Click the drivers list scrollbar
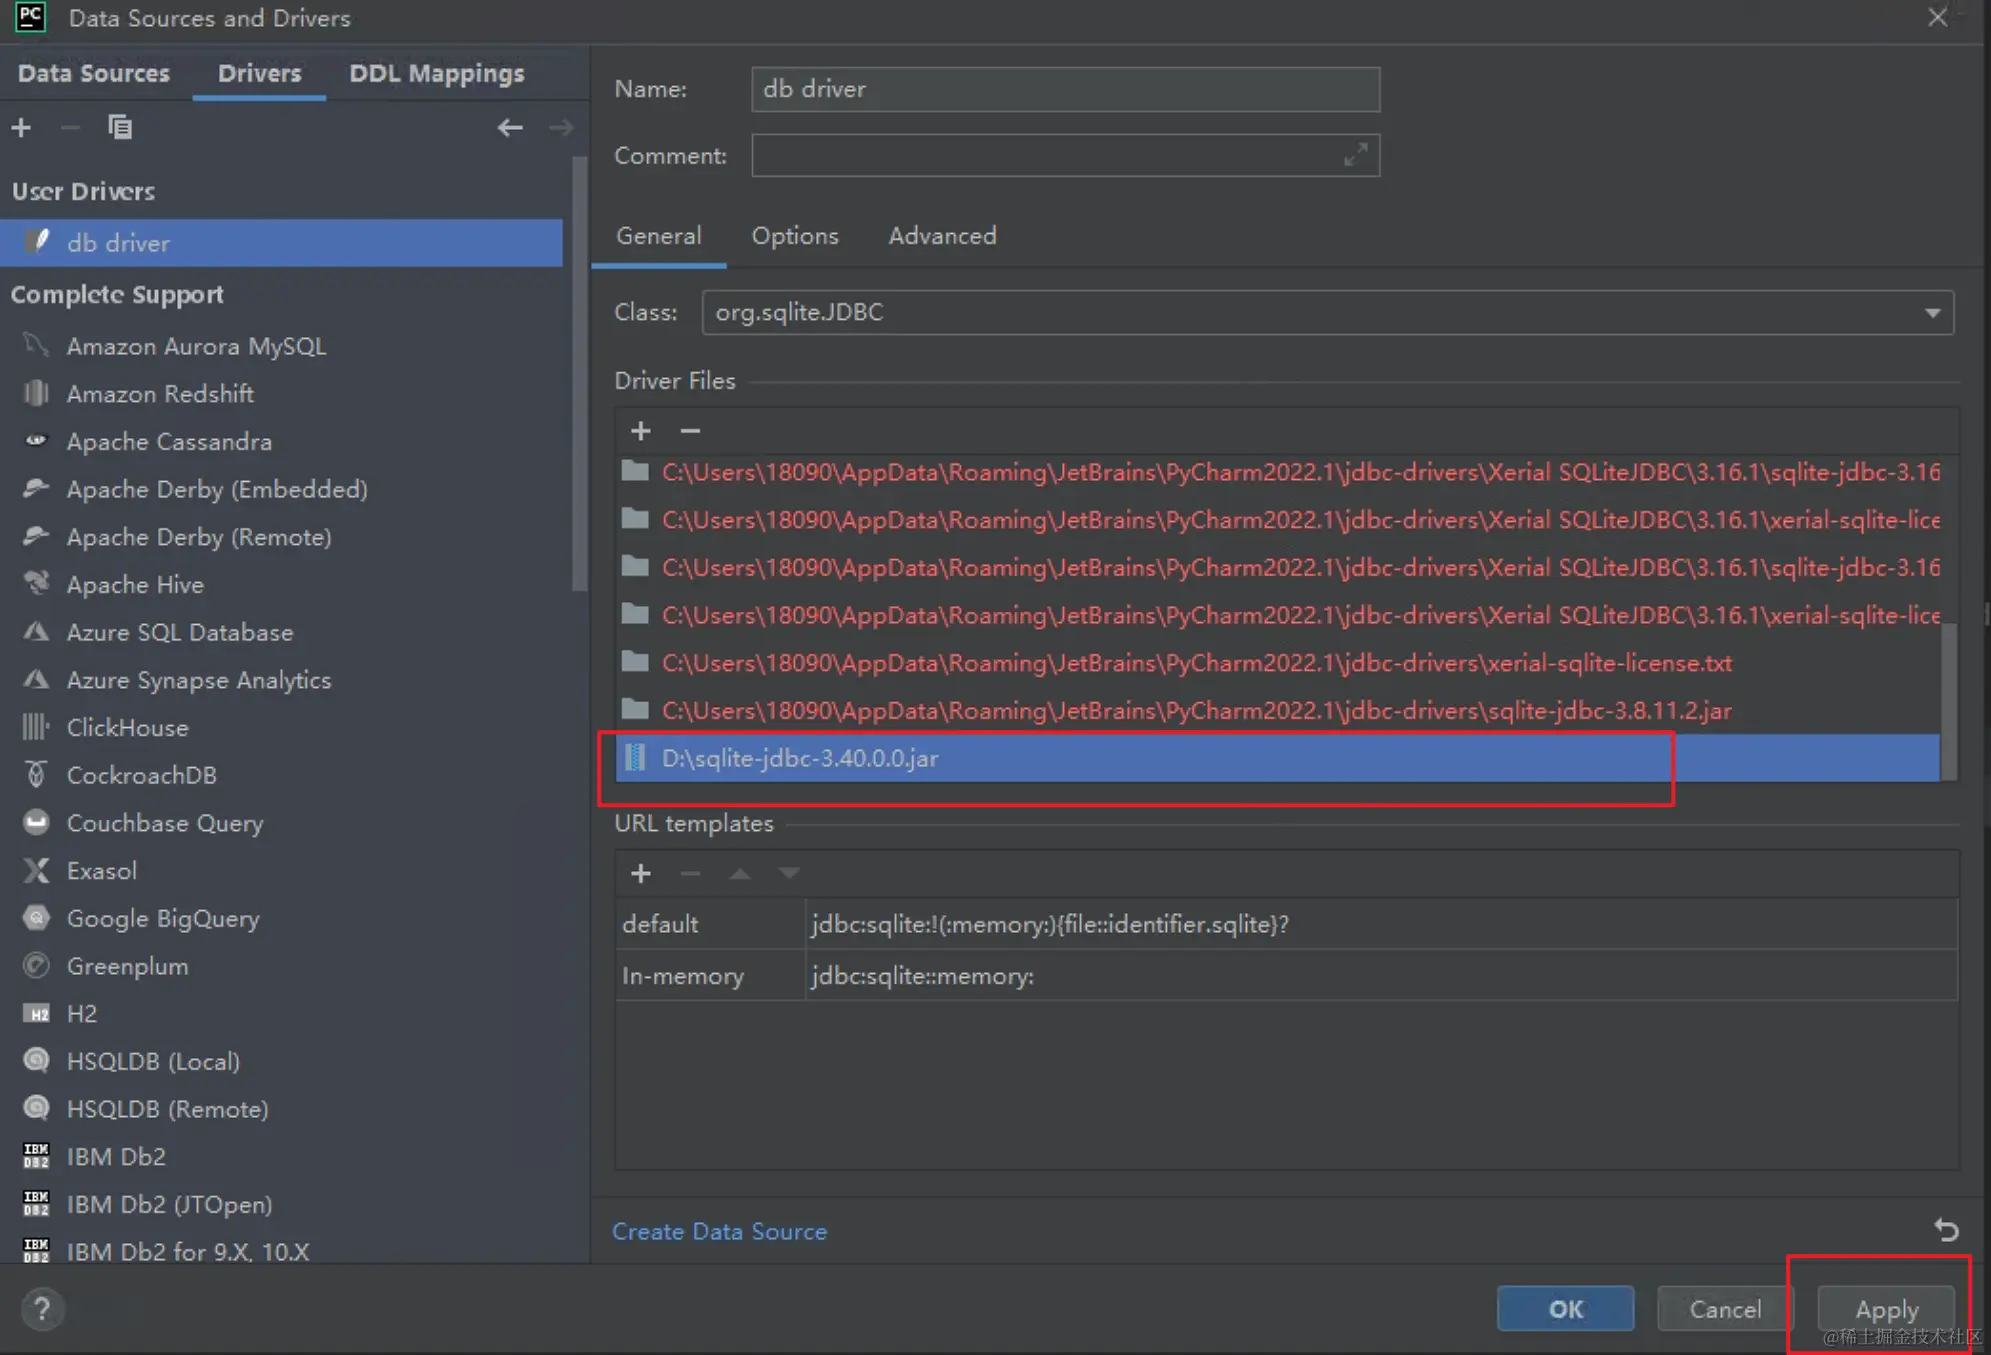 click(580, 375)
